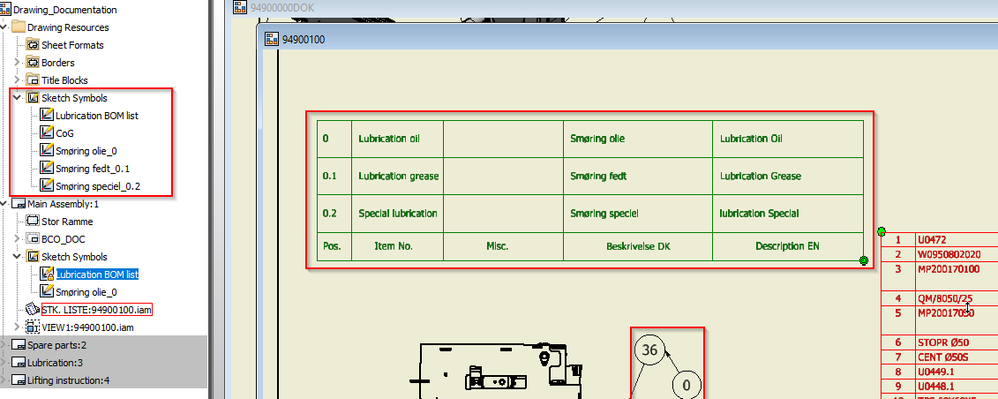Select Smøring speciel_0.2 in the browser

pyautogui.click(x=97, y=186)
